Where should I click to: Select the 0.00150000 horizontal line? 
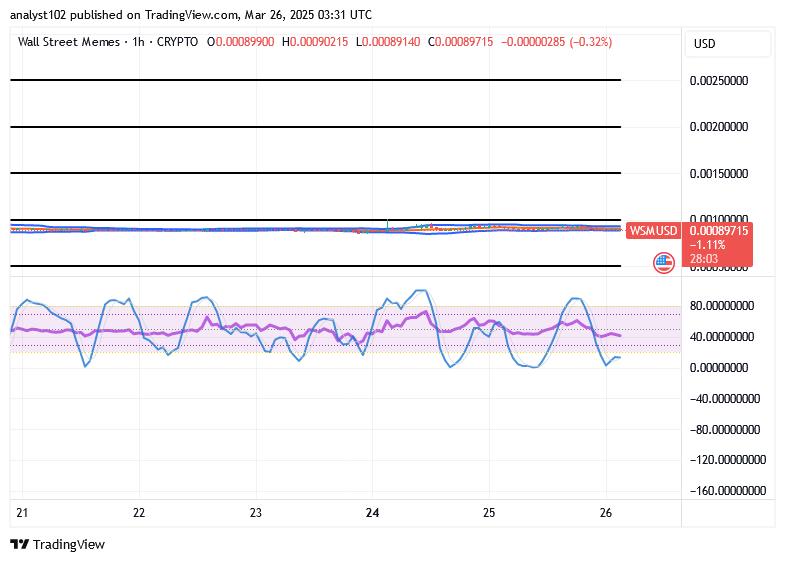tap(315, 173)
